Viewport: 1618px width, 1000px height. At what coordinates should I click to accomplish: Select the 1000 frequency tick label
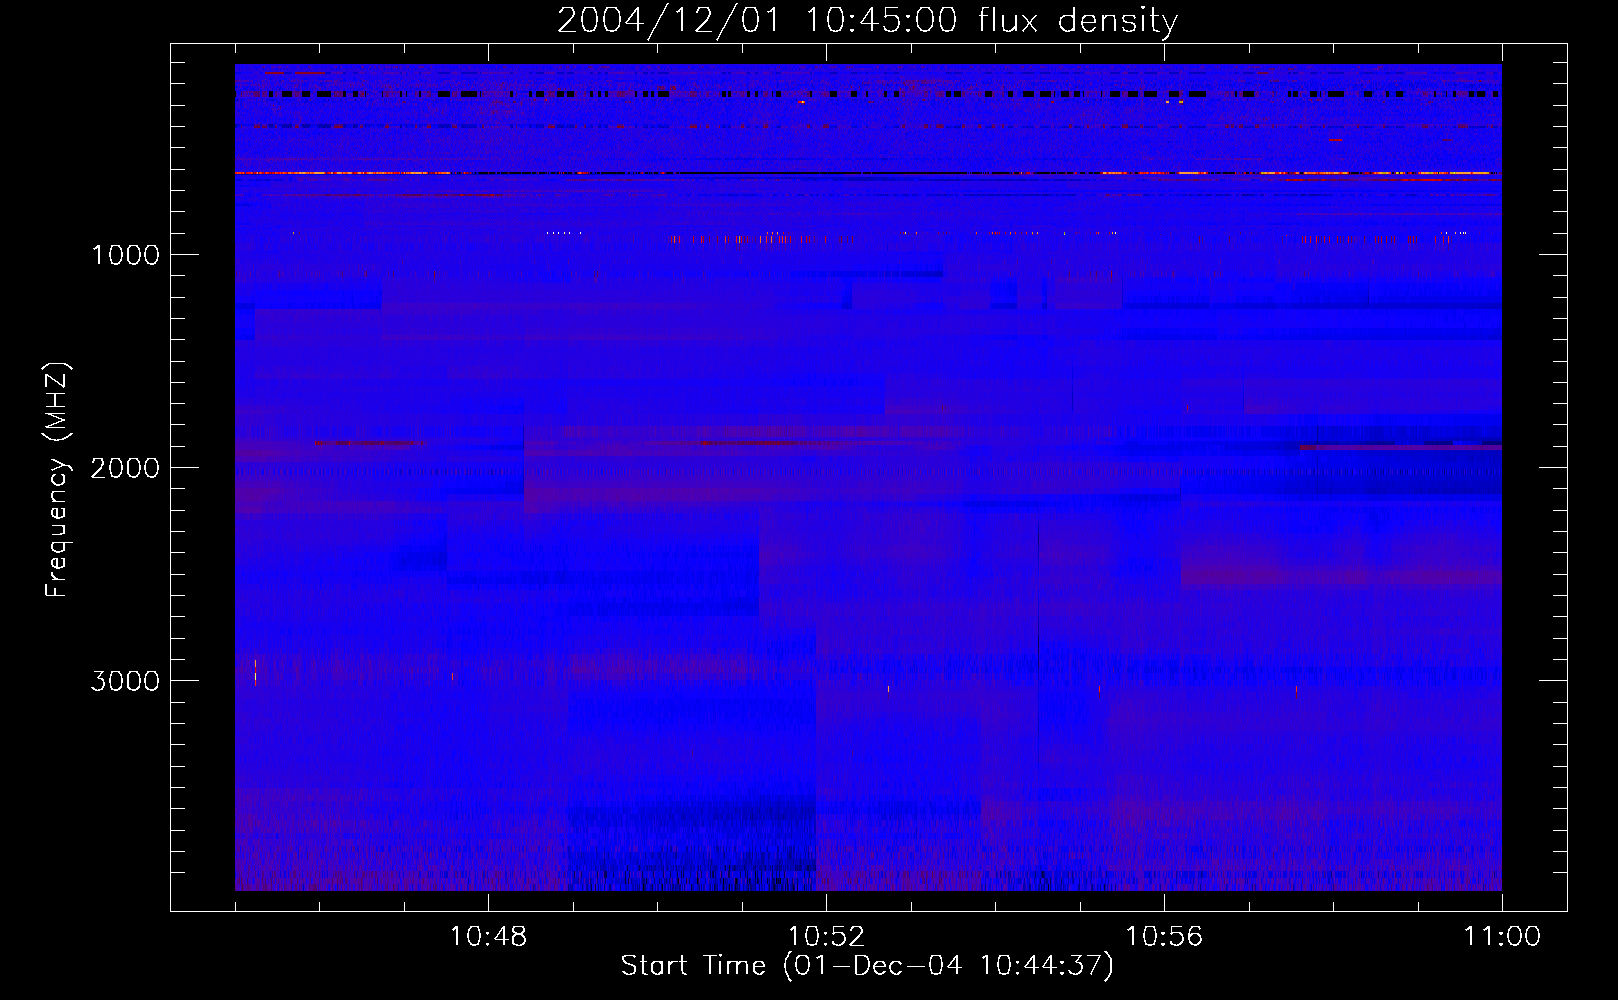coord(125,254)
